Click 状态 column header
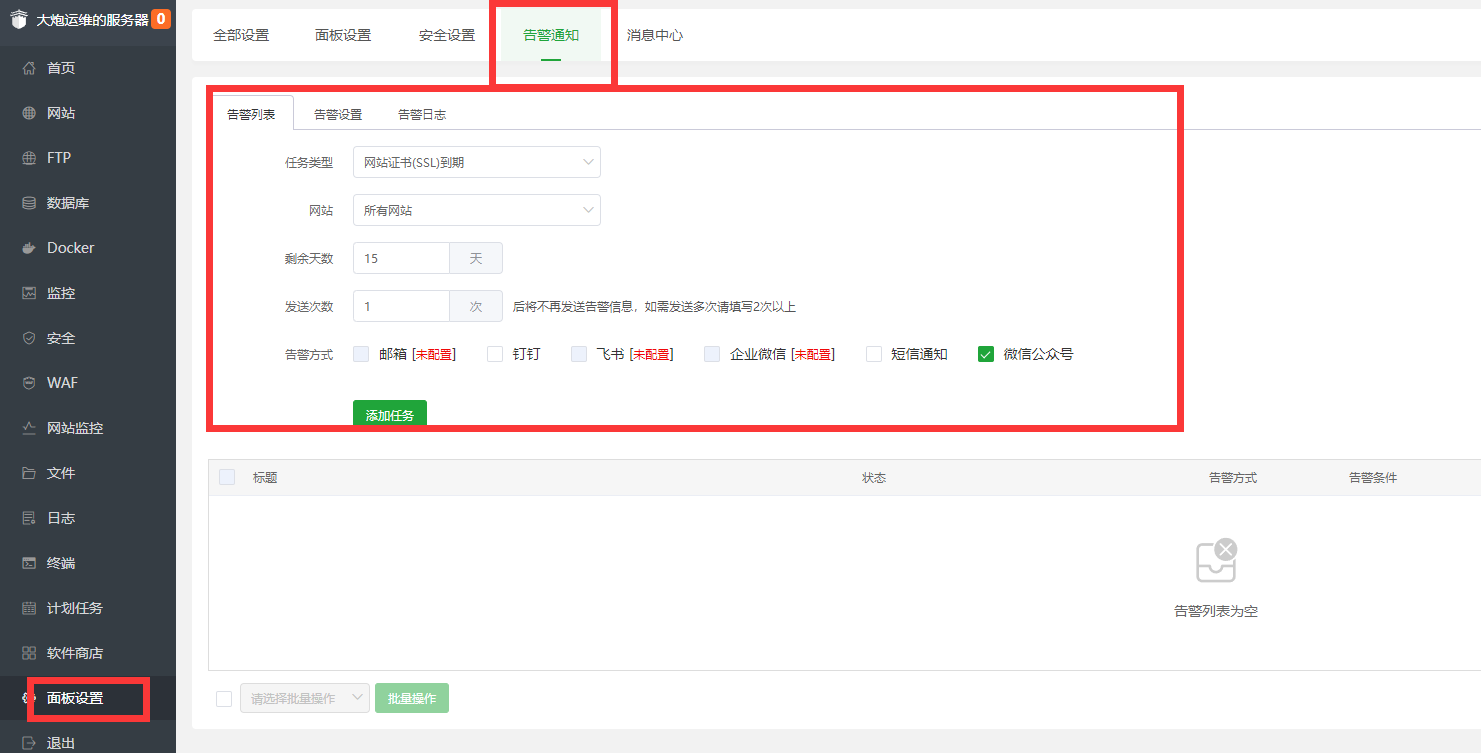Viewport: 1481px width, 753px height. click(x=874, y=478)
